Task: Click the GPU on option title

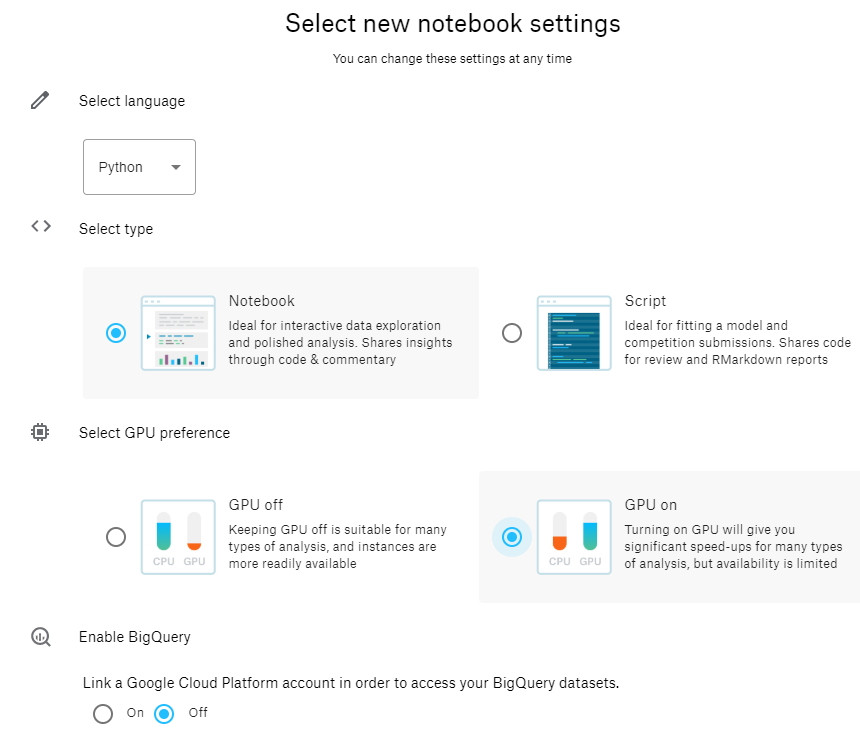Action: (651, 505)
